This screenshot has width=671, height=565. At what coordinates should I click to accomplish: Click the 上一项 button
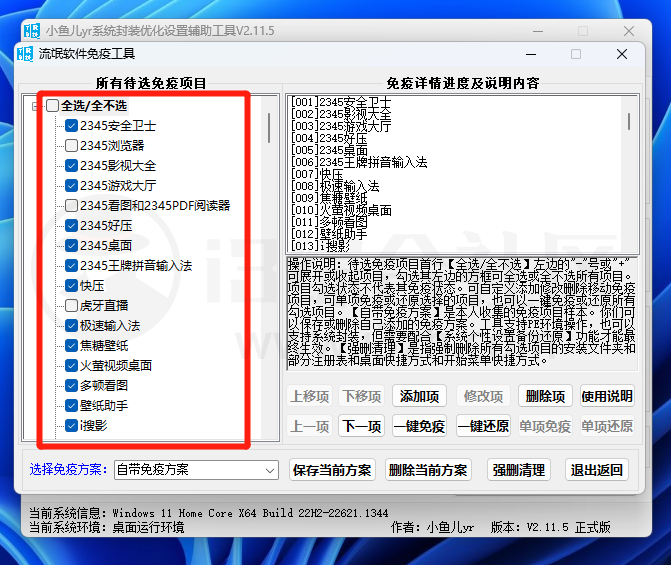310,426
